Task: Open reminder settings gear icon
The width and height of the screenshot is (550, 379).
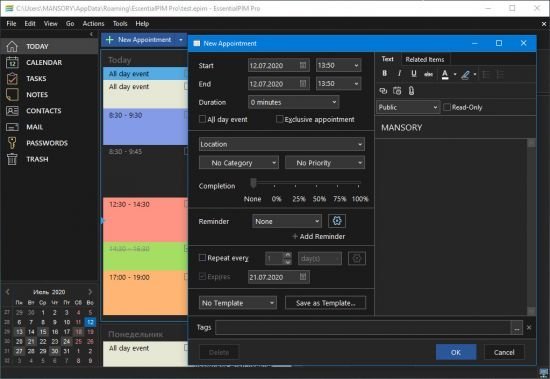Action: (337, 221)
